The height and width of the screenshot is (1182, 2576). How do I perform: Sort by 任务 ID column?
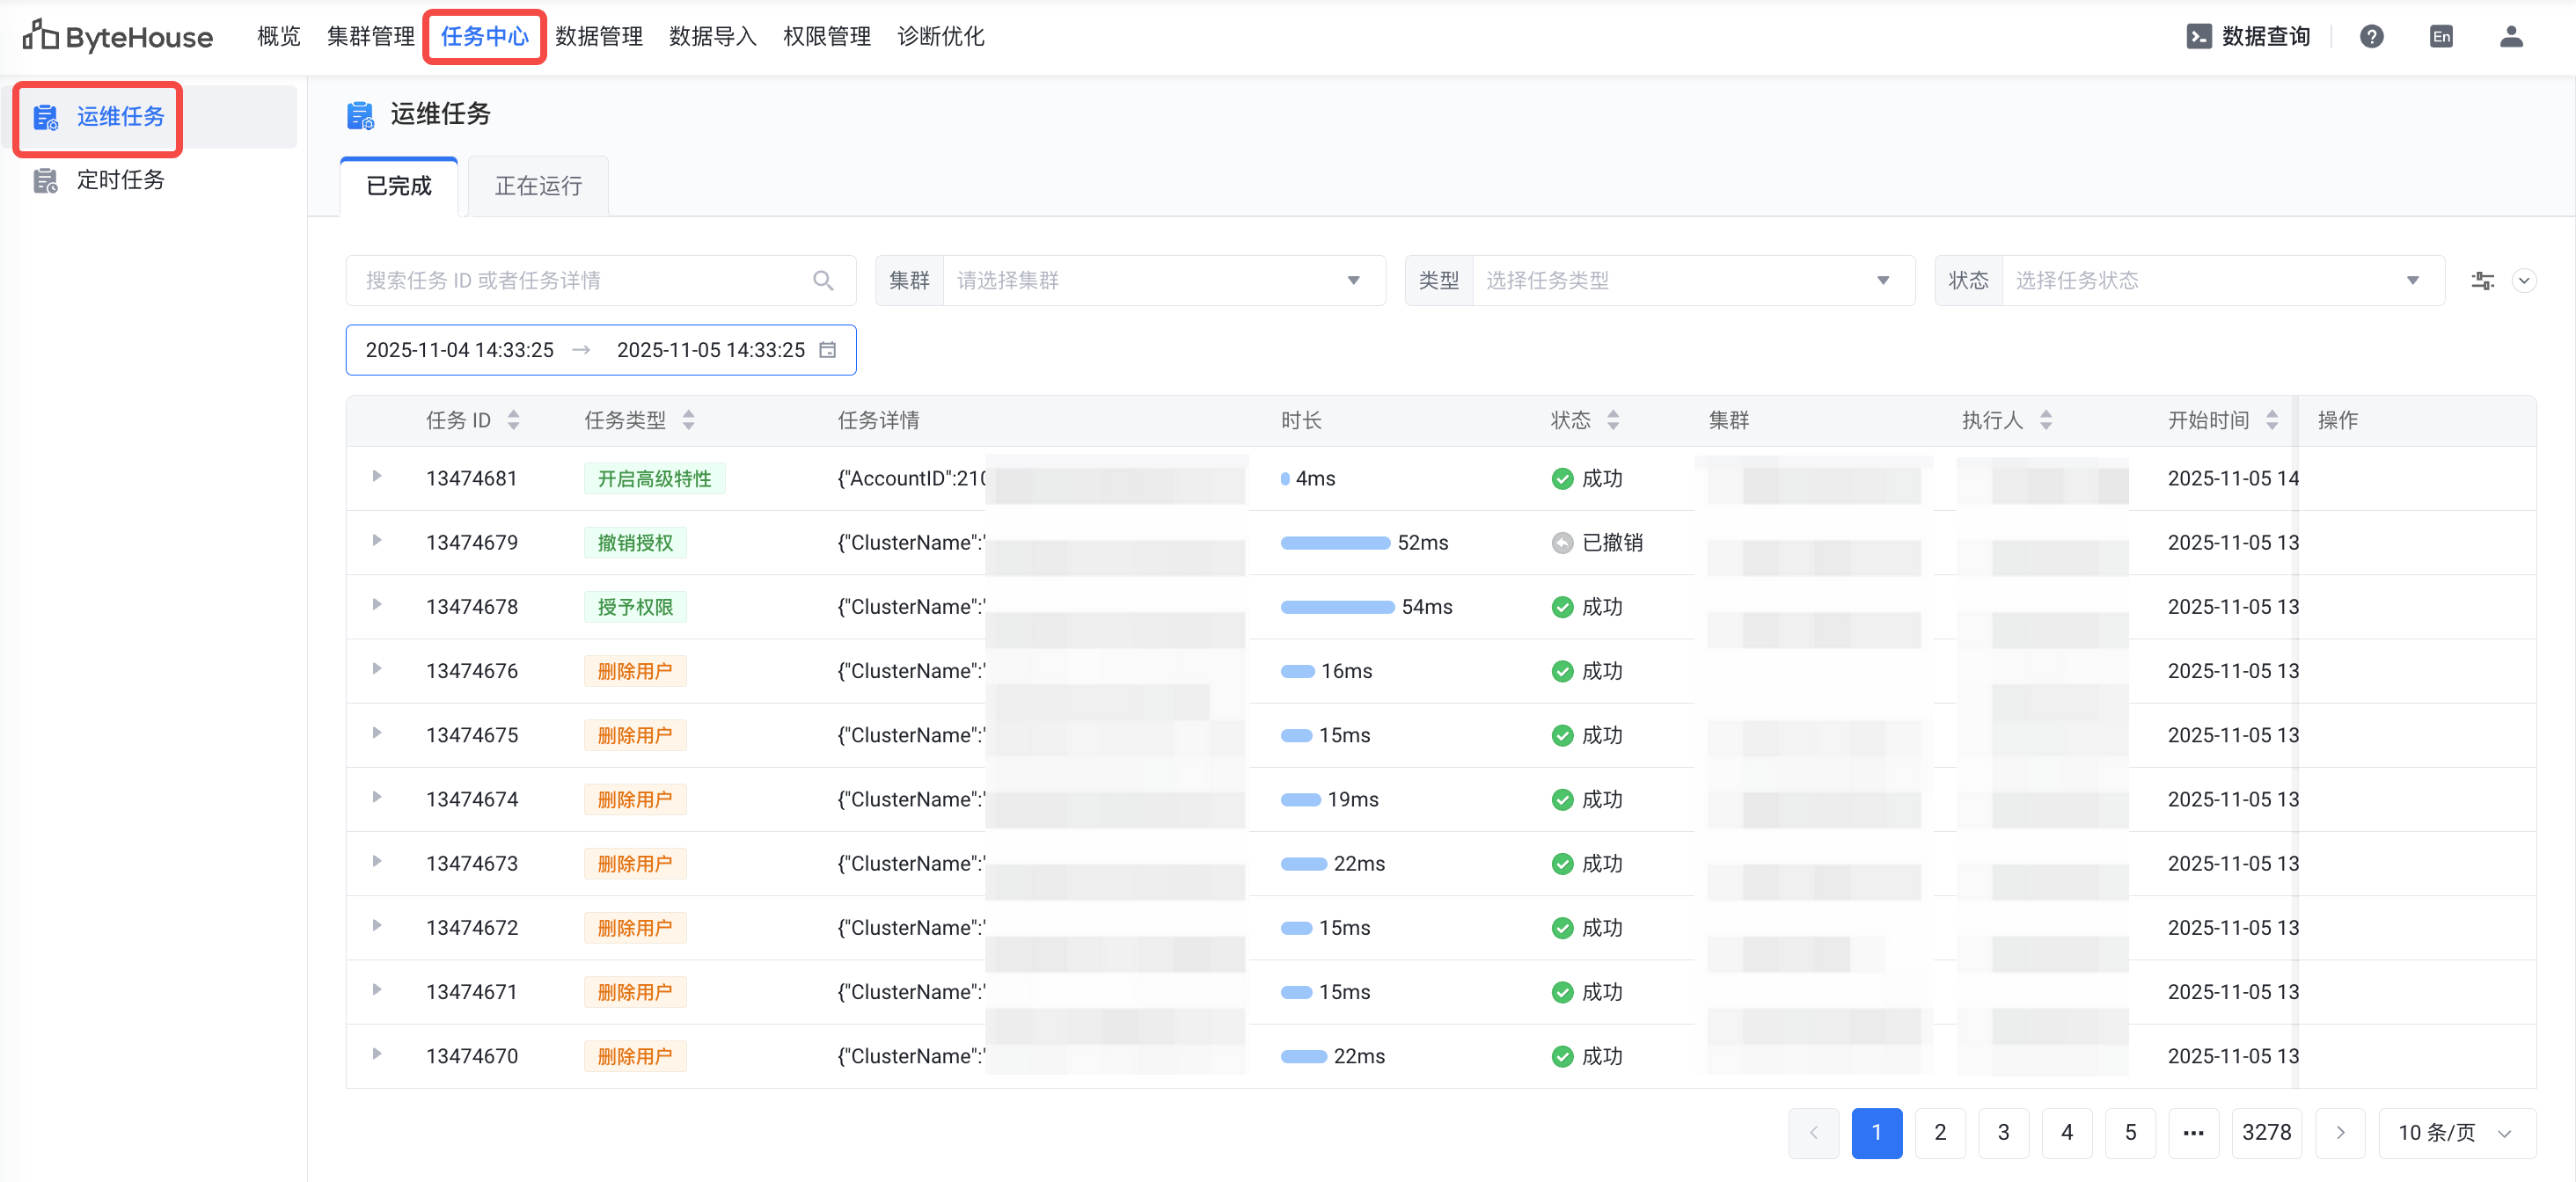point(513,420)
